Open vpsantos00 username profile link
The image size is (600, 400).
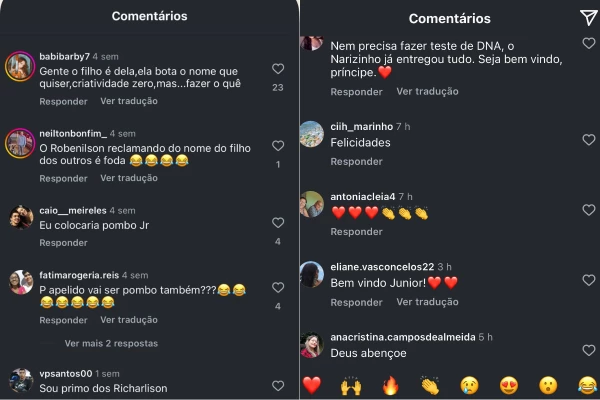(x=65, y=373)
